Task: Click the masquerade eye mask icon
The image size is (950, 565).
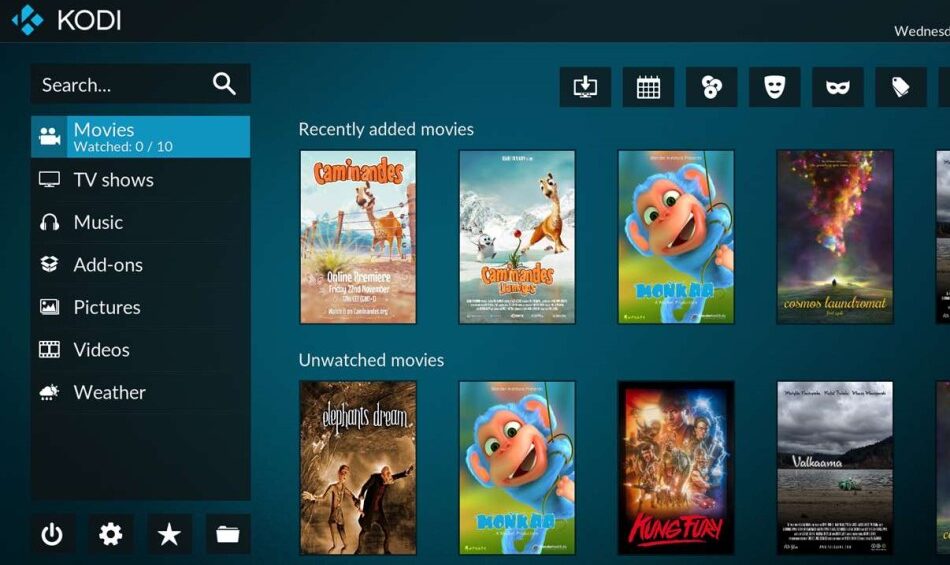Action: 837,87
